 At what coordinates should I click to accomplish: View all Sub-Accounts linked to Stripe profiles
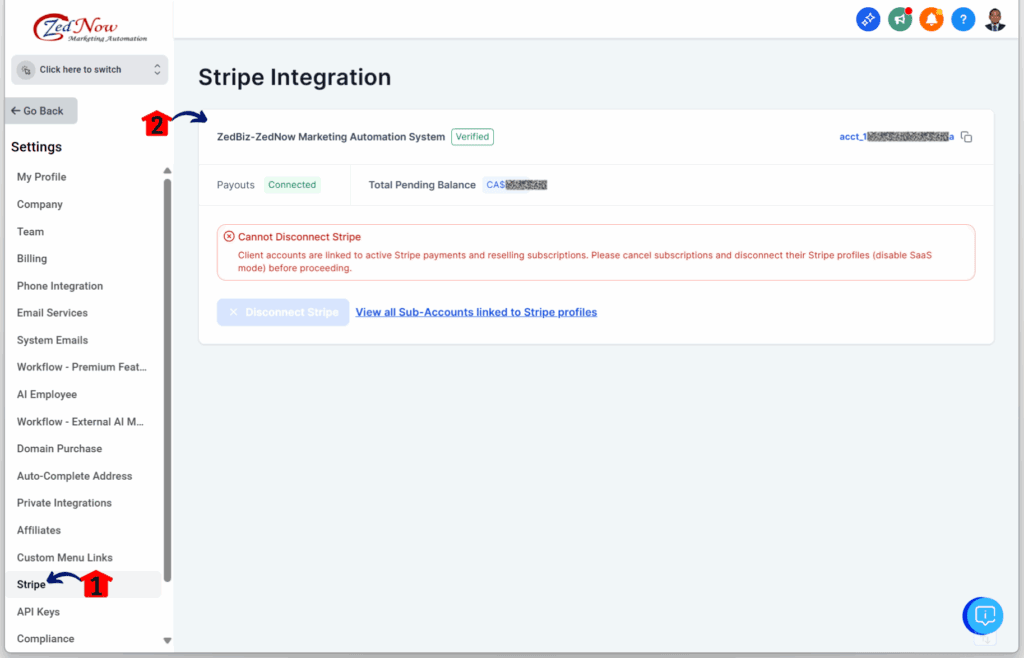(x=476, y=312)
